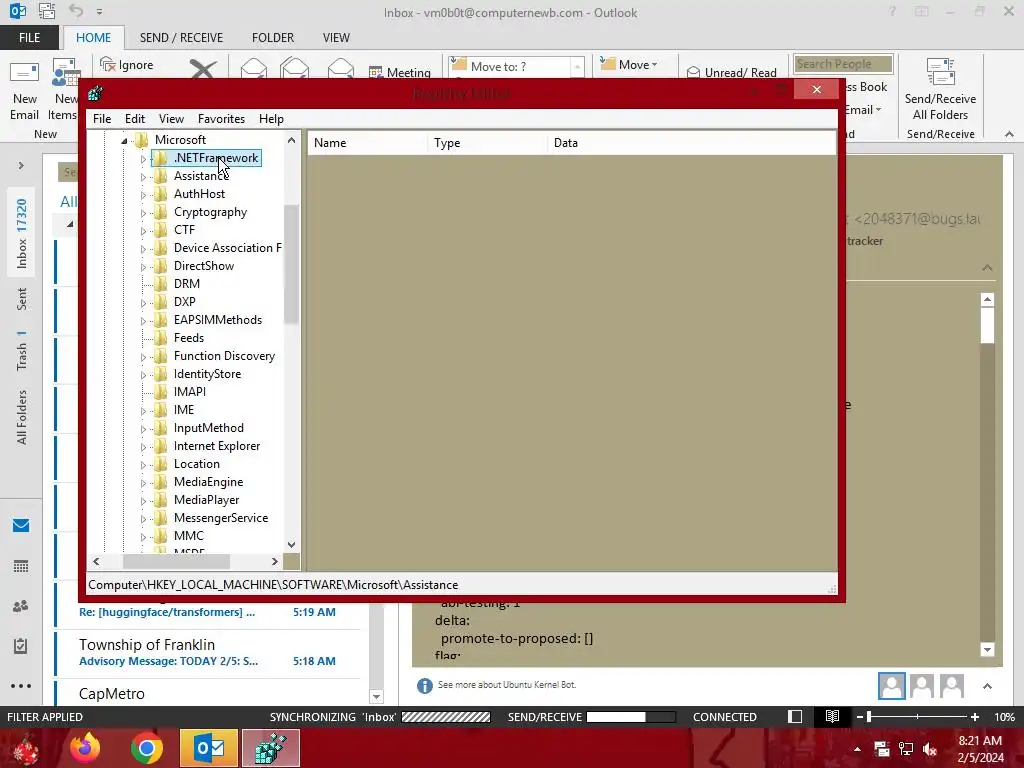The image size is (1024, 768).
Task: Select the Assistance registry key
Action: pos(200,176)
